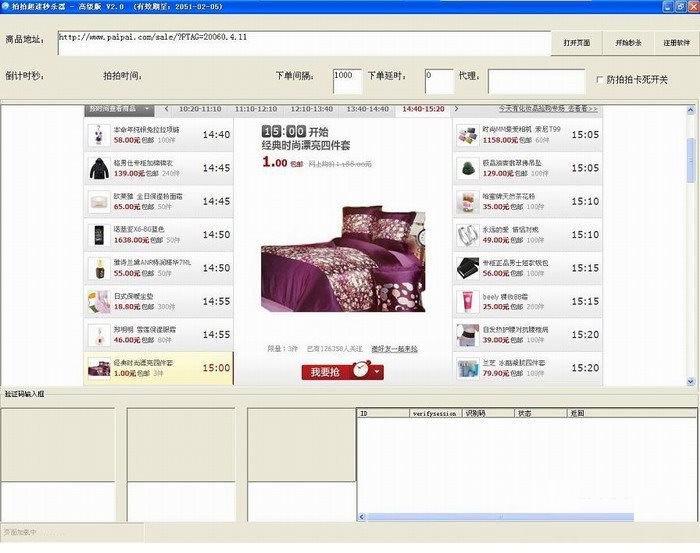Edit the 下单延时 field showing 0
The height and width of the screenshot is (553, 700).
(439, 81)
